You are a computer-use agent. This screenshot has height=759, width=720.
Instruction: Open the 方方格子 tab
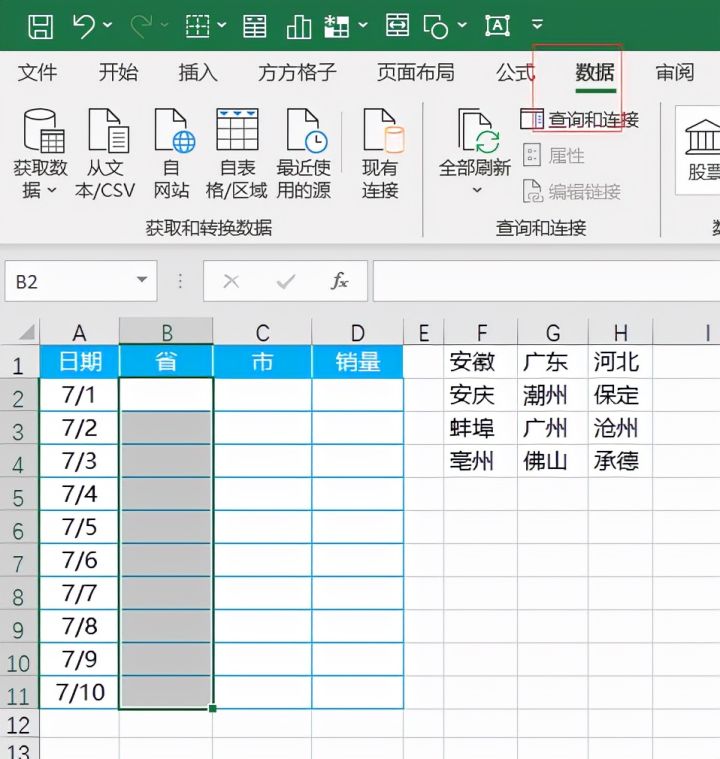(x=297, y=73)
